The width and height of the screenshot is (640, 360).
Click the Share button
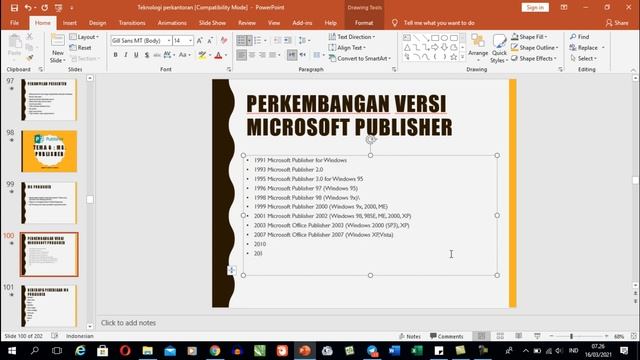(x=617, y=23)
